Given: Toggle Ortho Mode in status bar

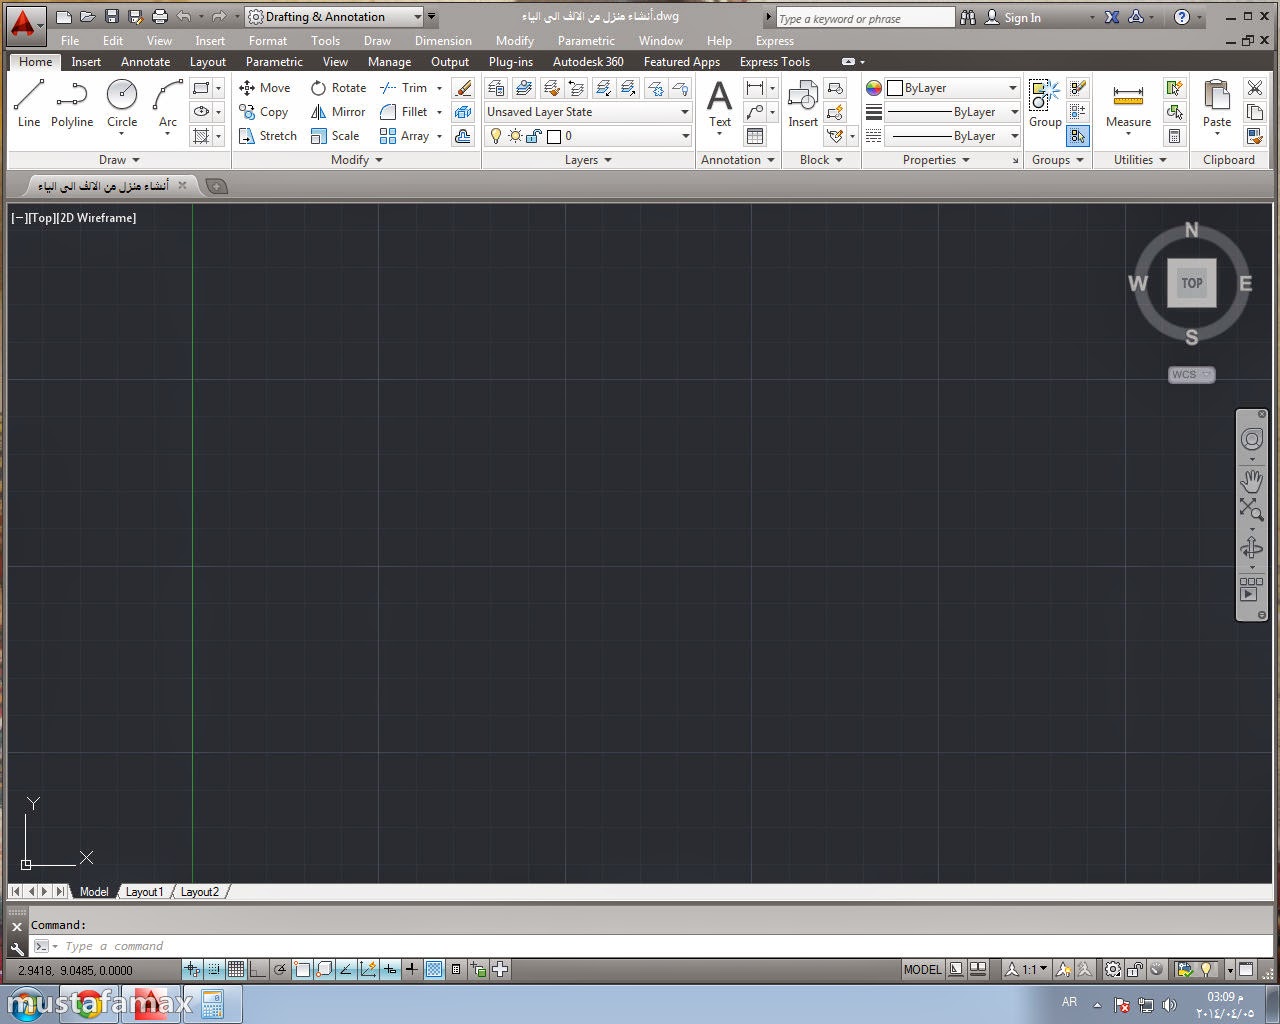Looking at the screenshot, I should coord(258,969).
